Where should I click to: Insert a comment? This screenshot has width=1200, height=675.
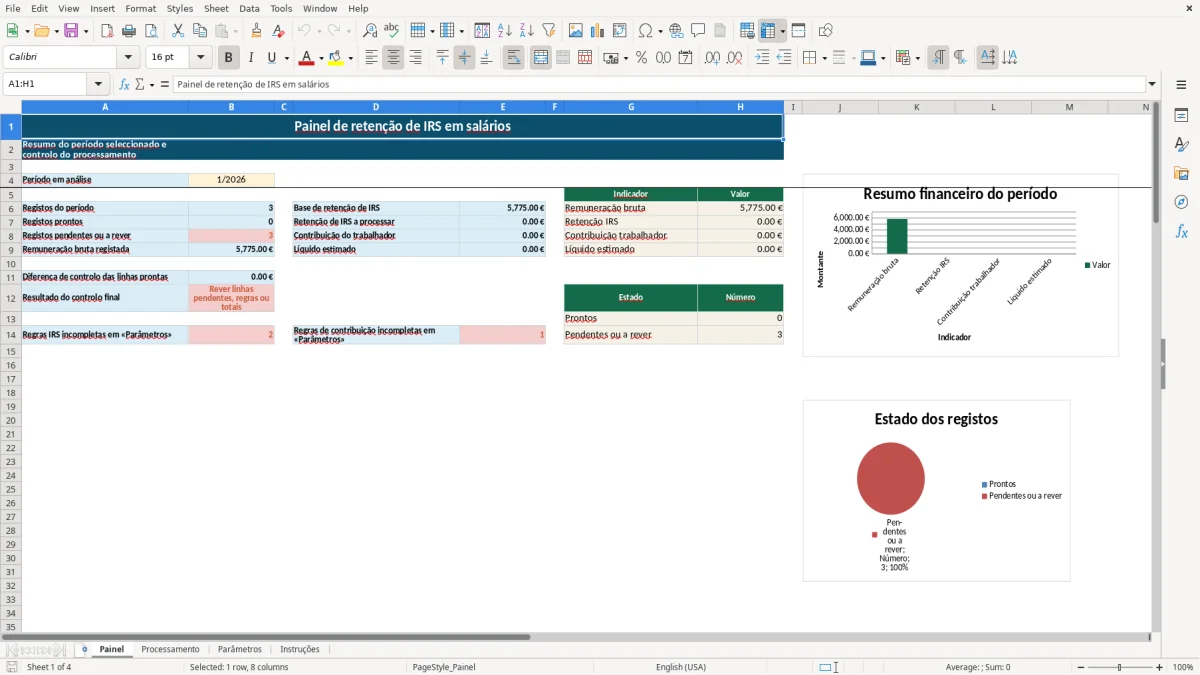pos(698,31)
